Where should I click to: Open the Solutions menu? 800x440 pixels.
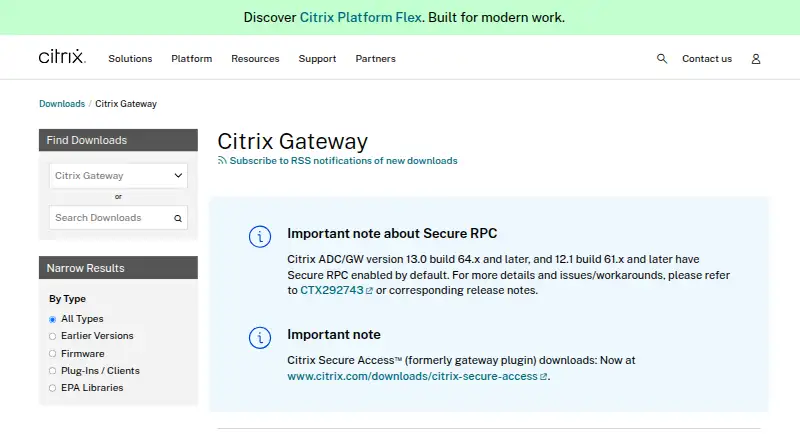[x=130, y=59]
